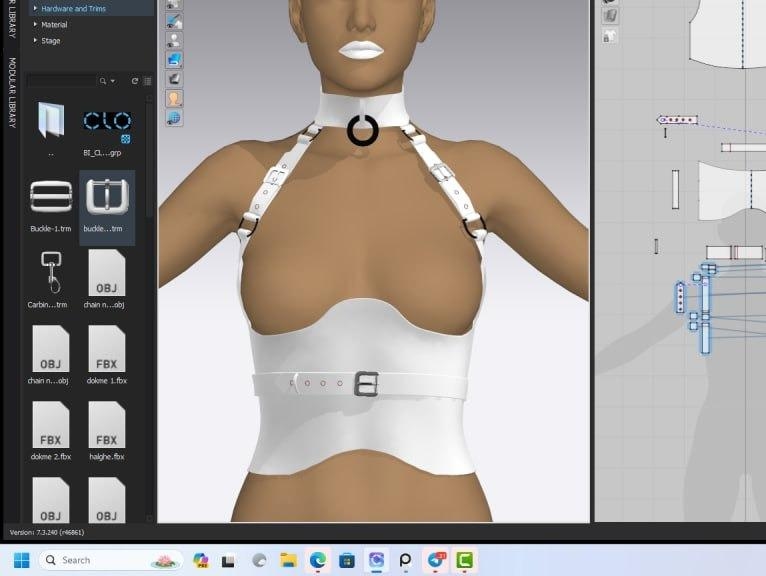The width and height of the screenshot is (766, 576).
Task: Open the parent folder icon
Action: click(51, 120)
